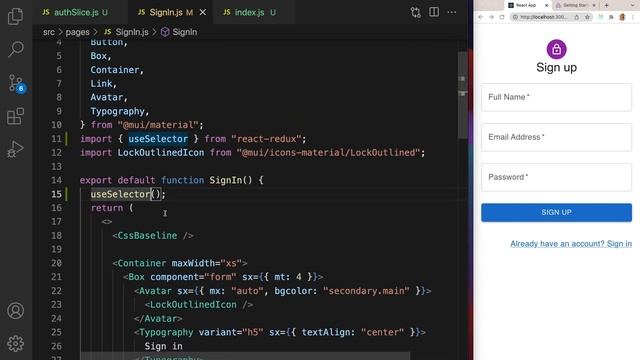Click CssBaseline tag on line 18
This screenshot has width=640, height=360.
147,236
